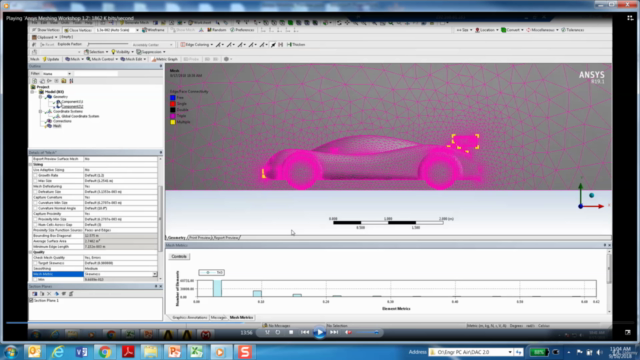Viewport: 640px width, 360px height.
Task: Collapse the Model tree node
Action: coord(33,92)
